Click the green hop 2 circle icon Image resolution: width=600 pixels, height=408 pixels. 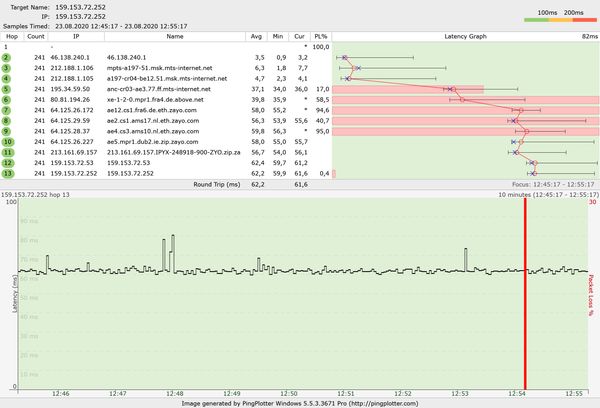pyautogui.click(x=6, y=58)
